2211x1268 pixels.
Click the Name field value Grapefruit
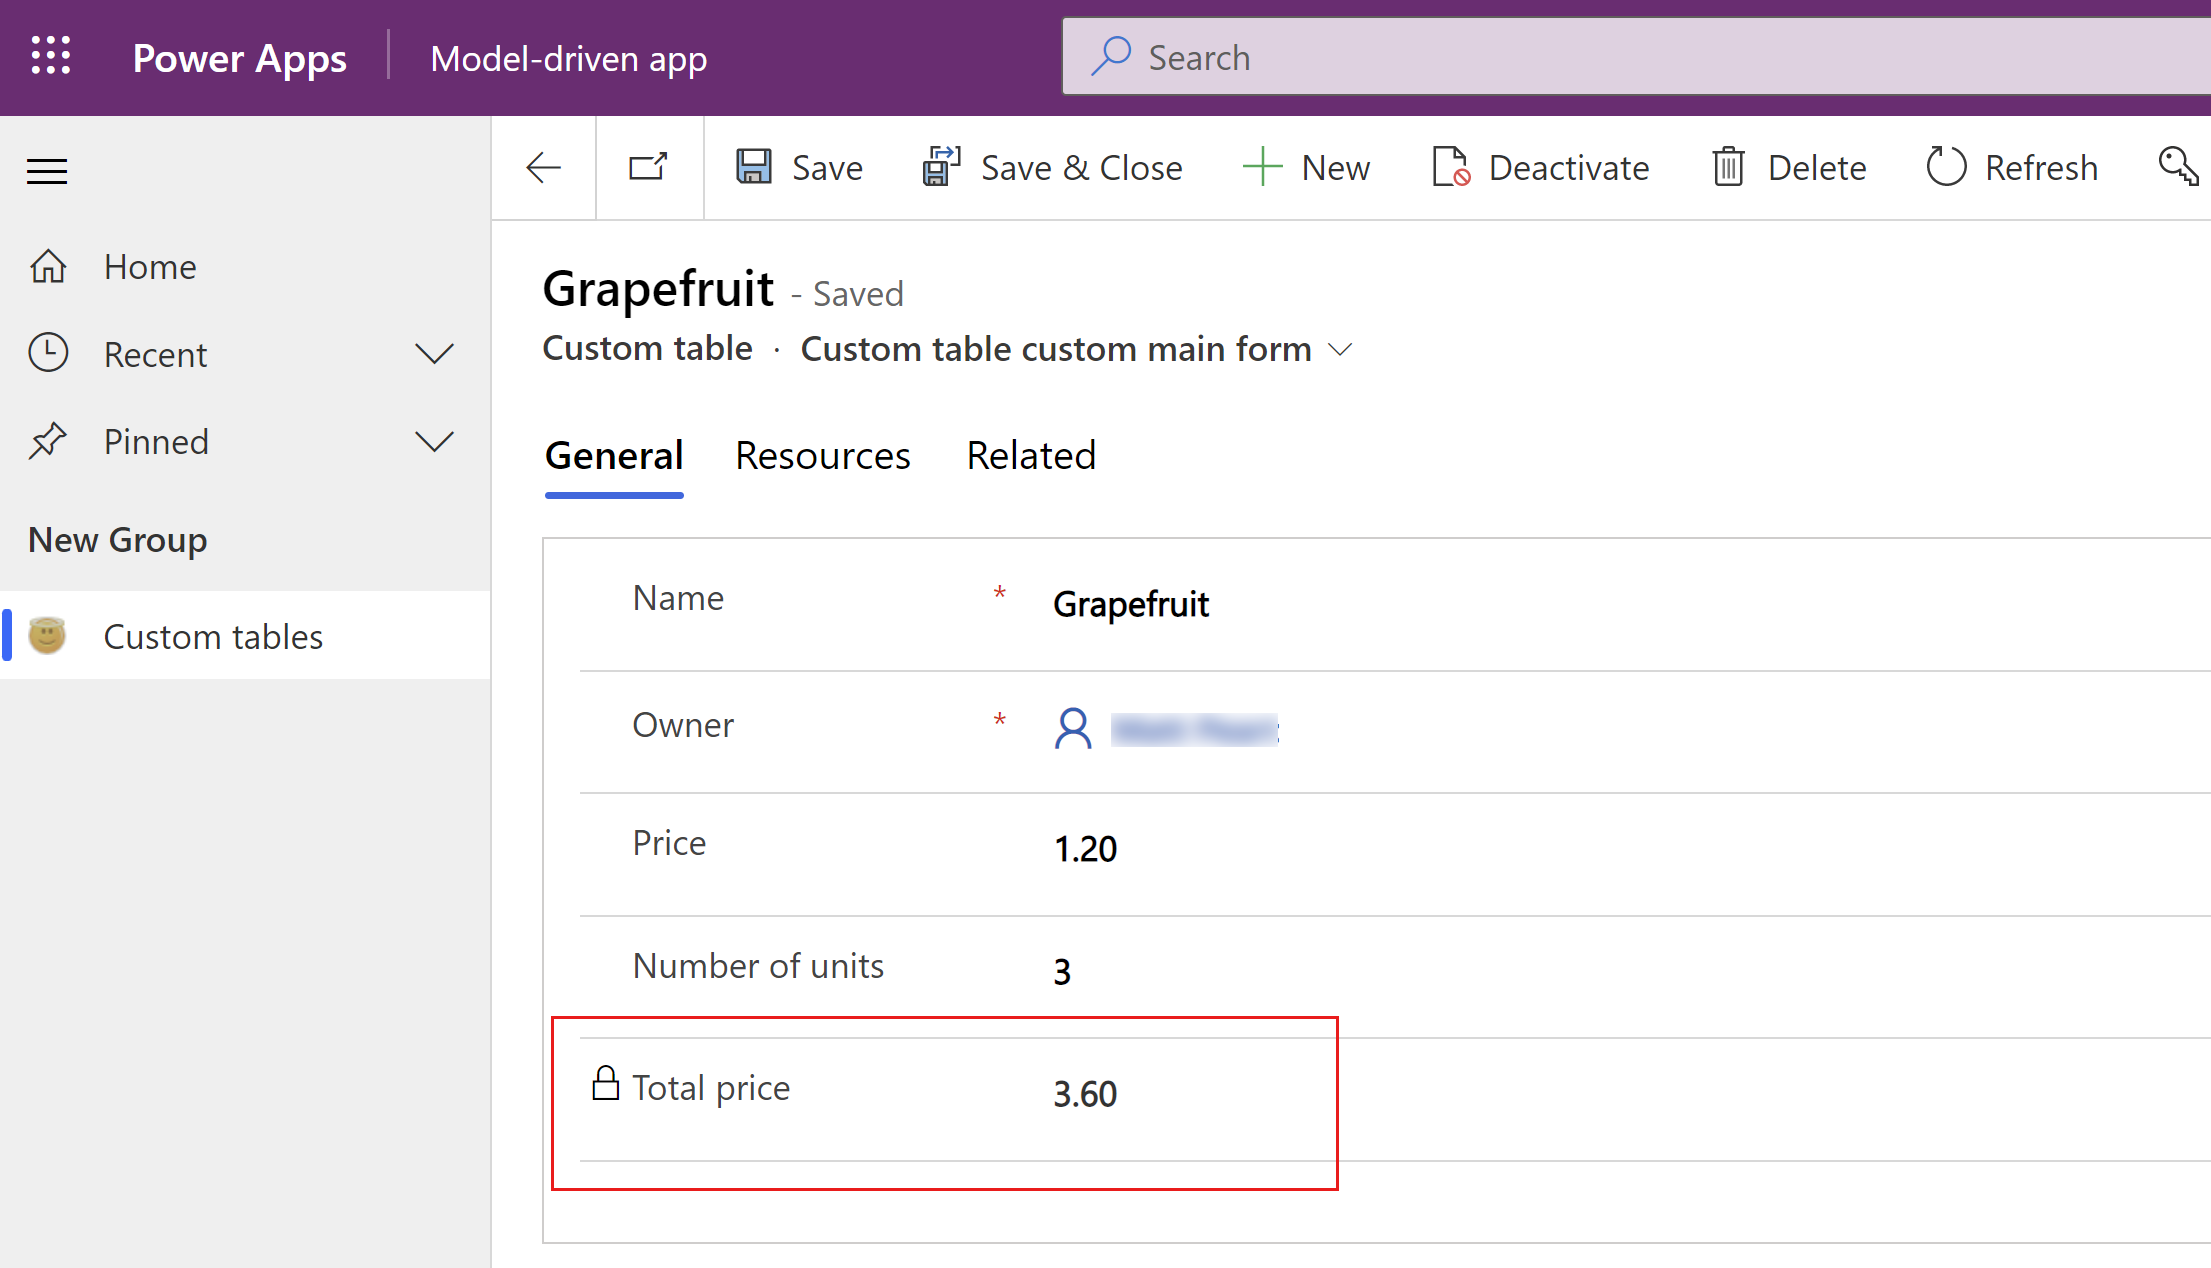tap(1130, 604)
